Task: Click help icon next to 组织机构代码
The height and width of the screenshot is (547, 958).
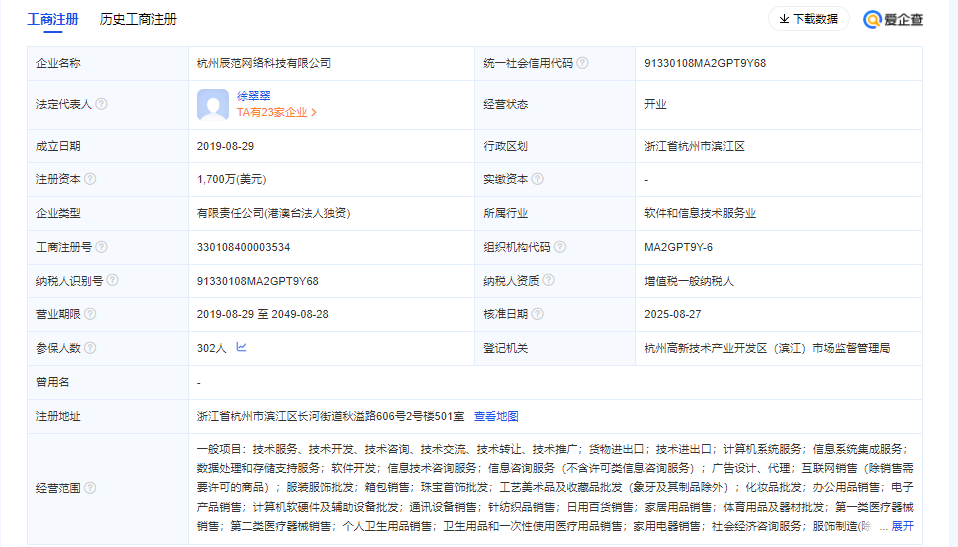Action: [x=560, y=246]
